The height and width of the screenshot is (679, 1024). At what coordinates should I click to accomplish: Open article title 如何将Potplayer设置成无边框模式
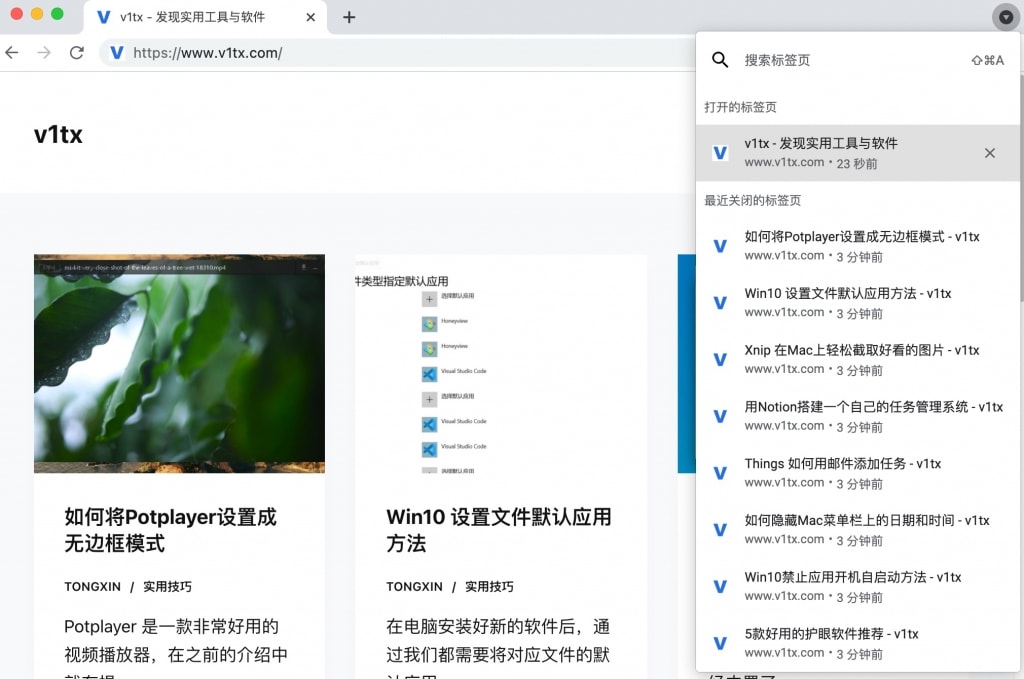[170, 530]
